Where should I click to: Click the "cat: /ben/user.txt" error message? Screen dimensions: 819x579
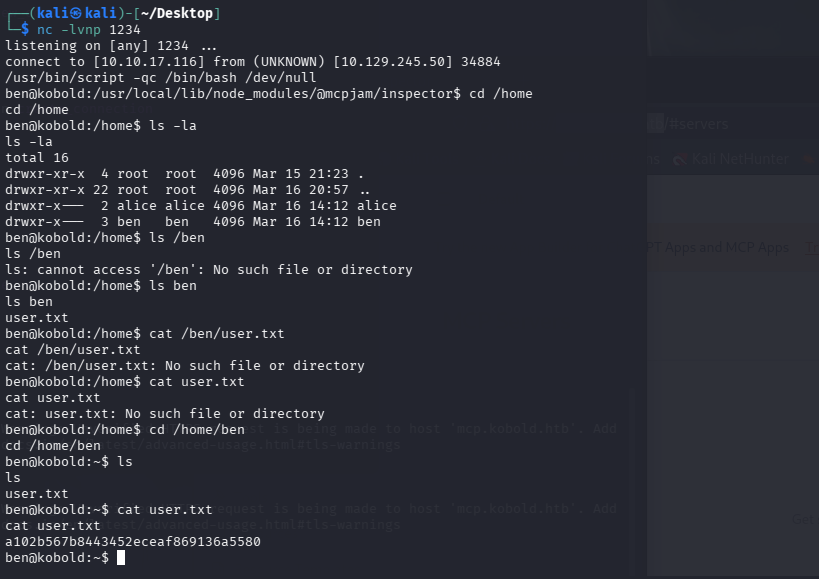click(x=185, y=365)
